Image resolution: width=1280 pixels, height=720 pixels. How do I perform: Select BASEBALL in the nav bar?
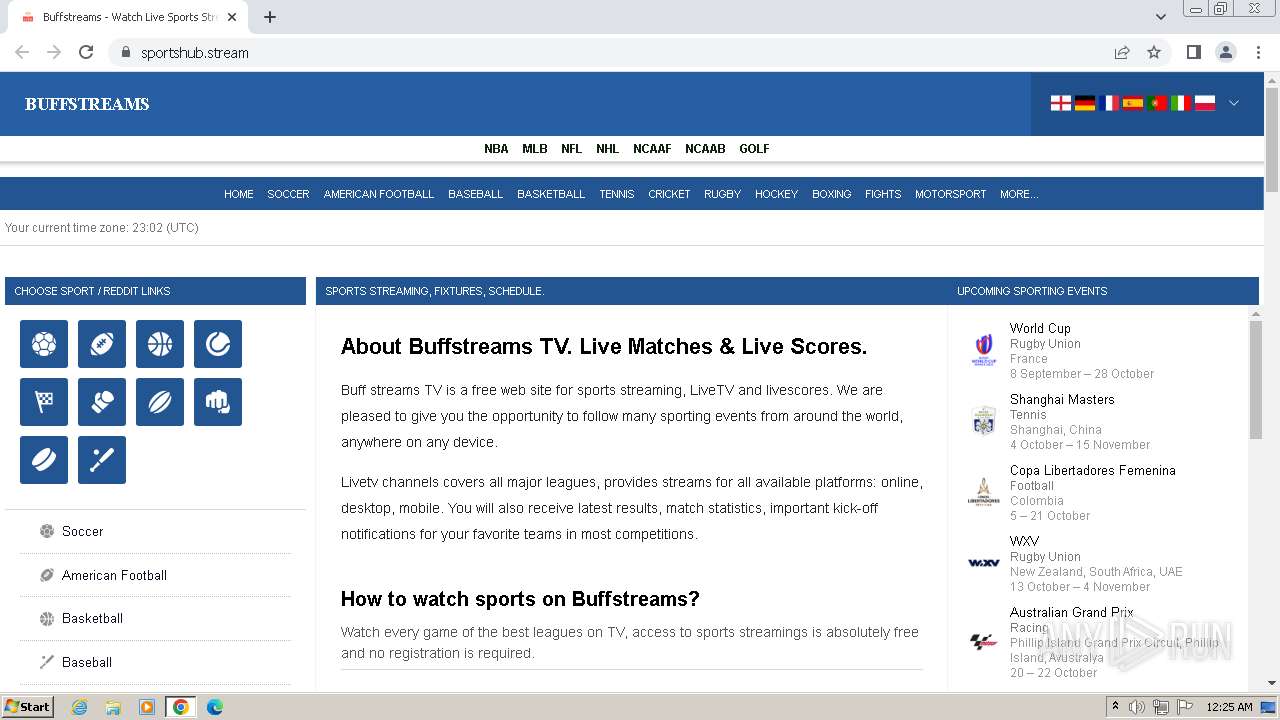pyautogui.click(x=475, y=194)
